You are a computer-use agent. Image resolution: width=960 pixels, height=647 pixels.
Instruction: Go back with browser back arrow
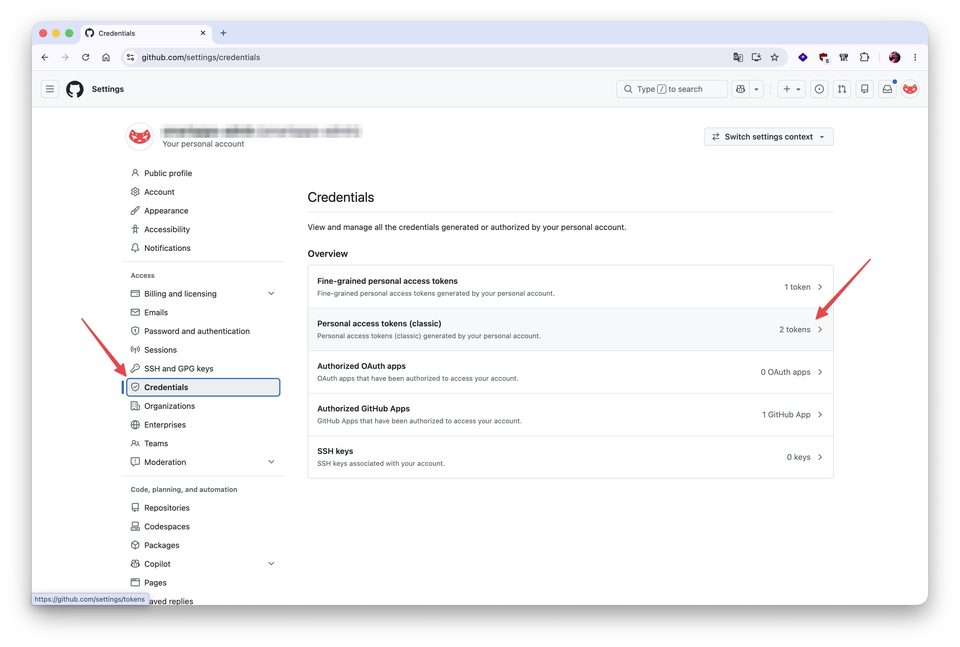point(45,57)
